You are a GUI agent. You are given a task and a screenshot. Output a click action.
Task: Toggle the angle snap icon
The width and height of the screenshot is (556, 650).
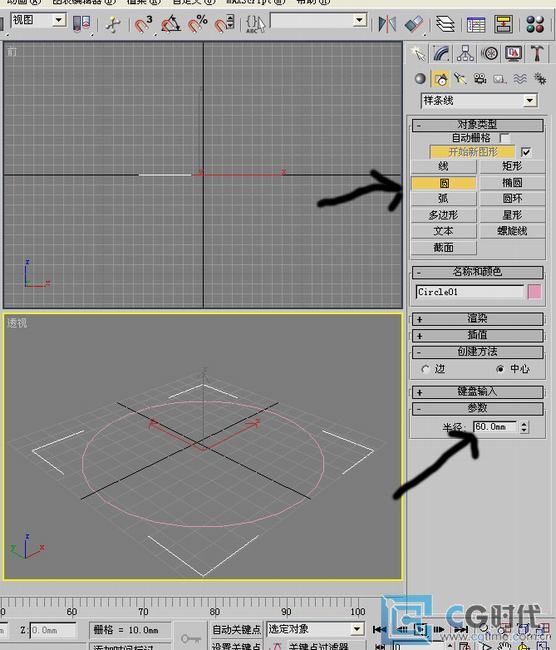170,24
